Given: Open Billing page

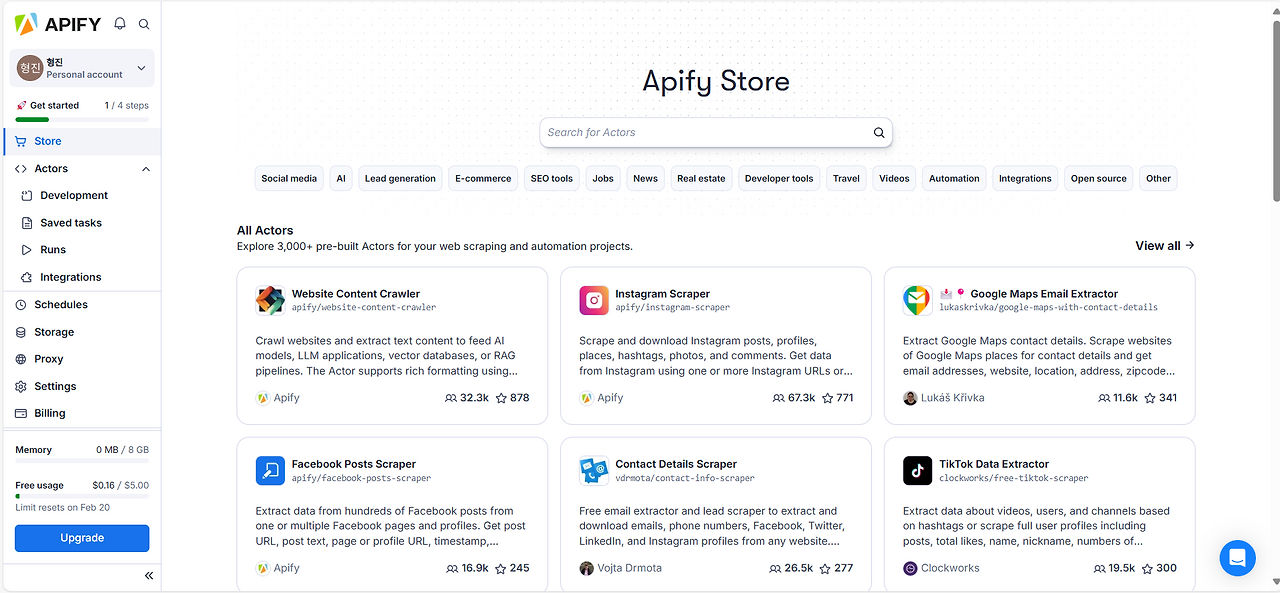Looking at the screenshot, I should point(50,413).
